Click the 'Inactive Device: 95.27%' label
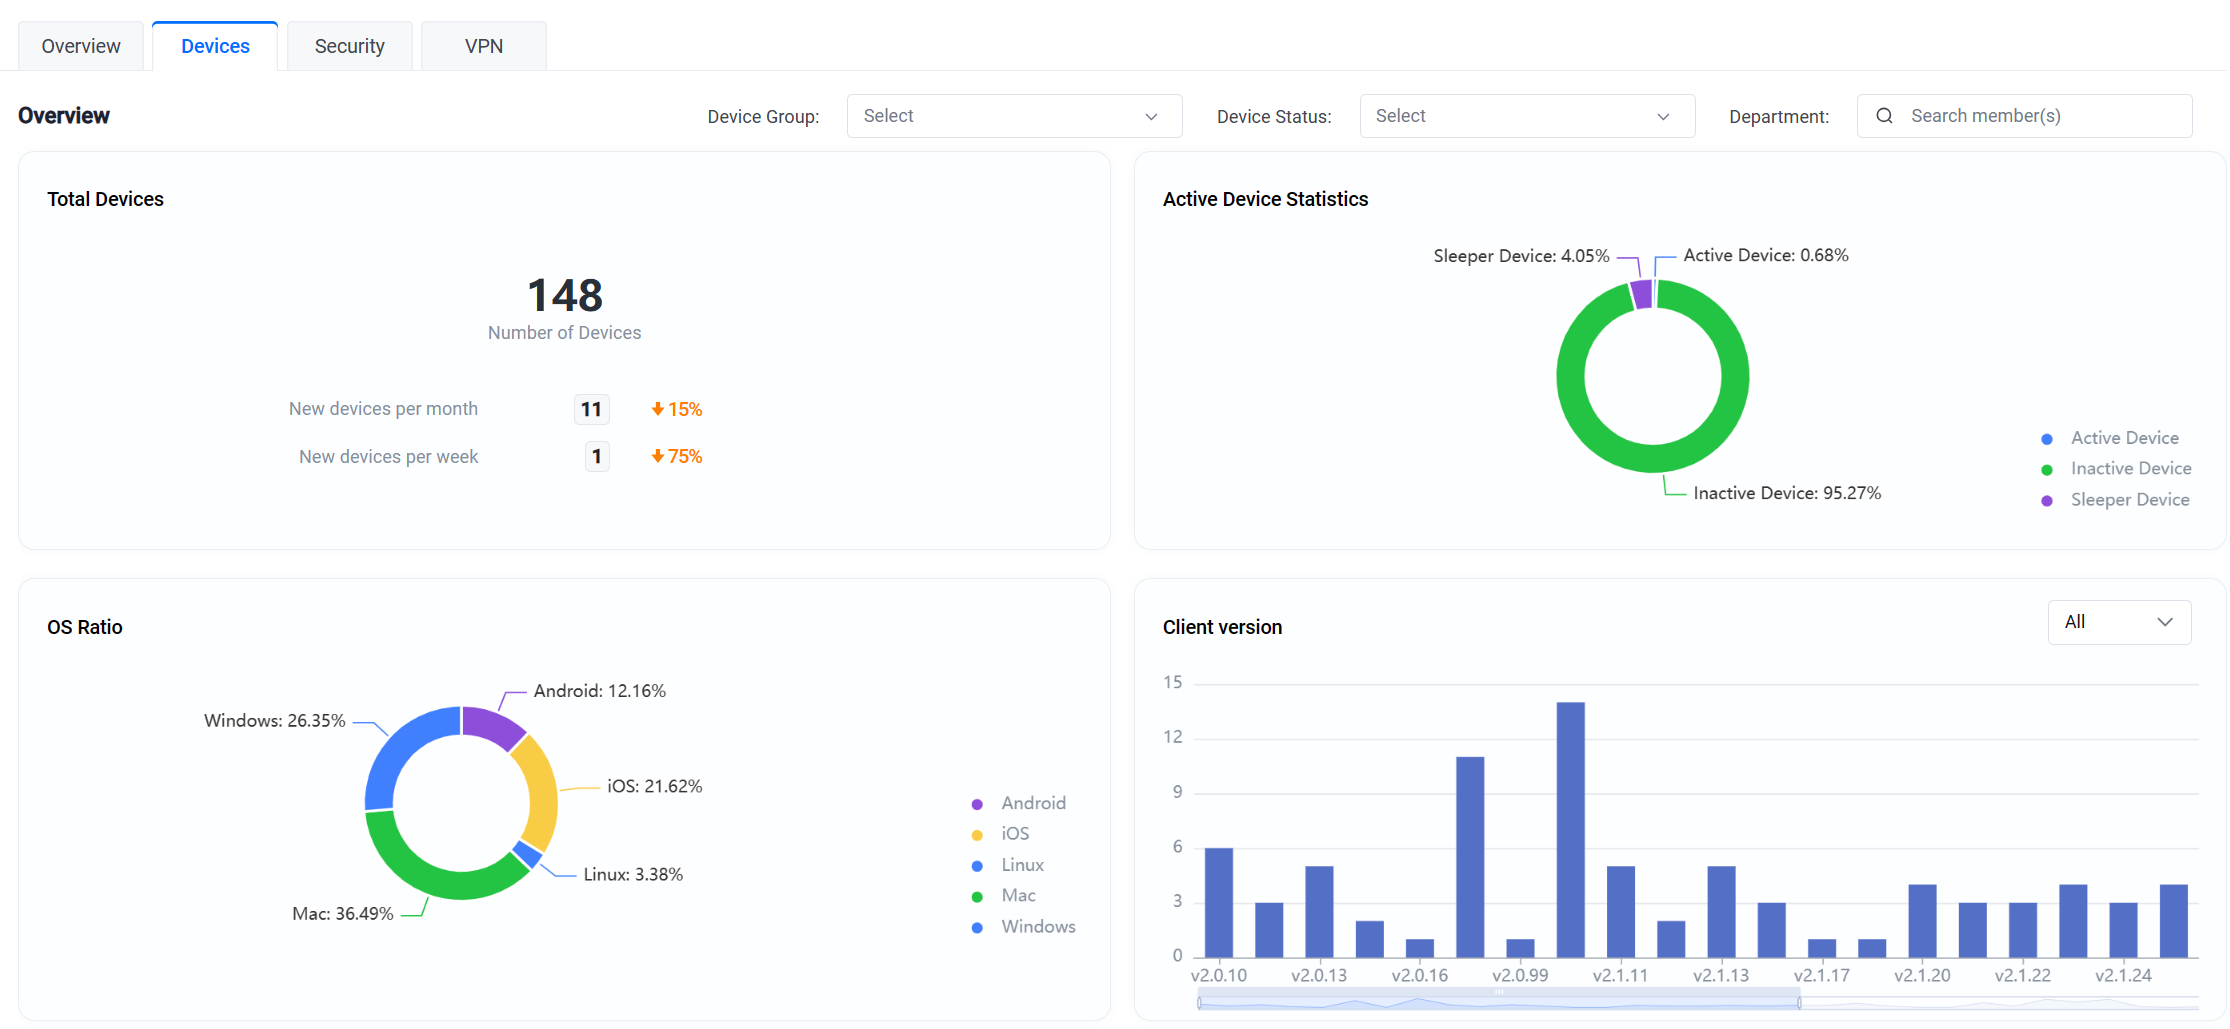 [x=1787, y=493]
